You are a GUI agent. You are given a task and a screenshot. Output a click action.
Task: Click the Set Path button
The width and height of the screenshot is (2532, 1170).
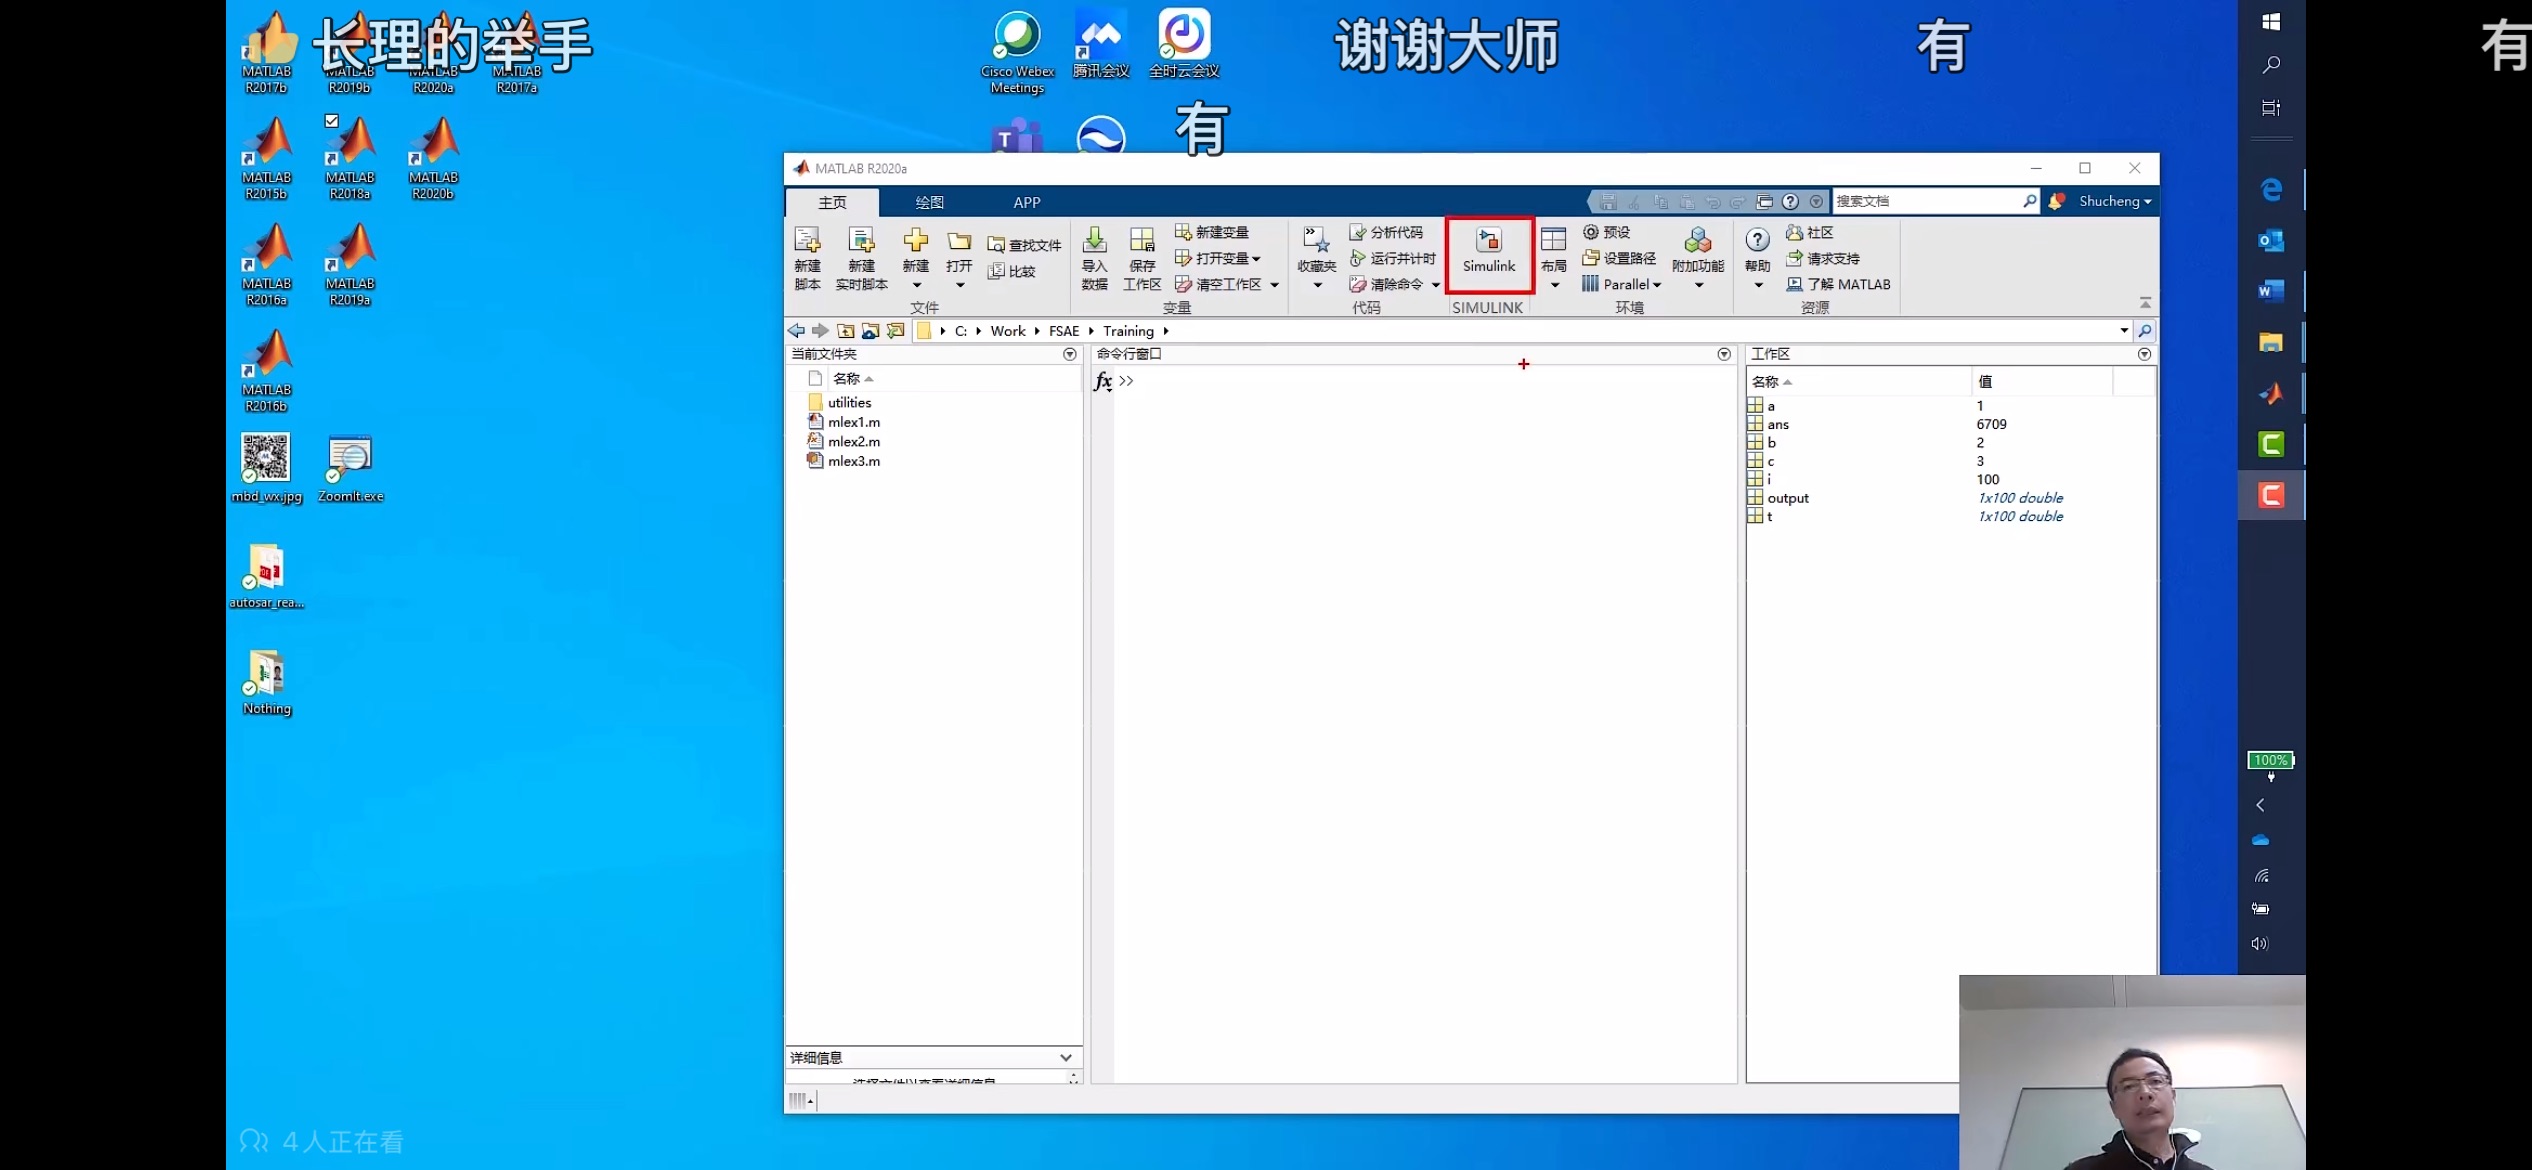coord(1620,258)
